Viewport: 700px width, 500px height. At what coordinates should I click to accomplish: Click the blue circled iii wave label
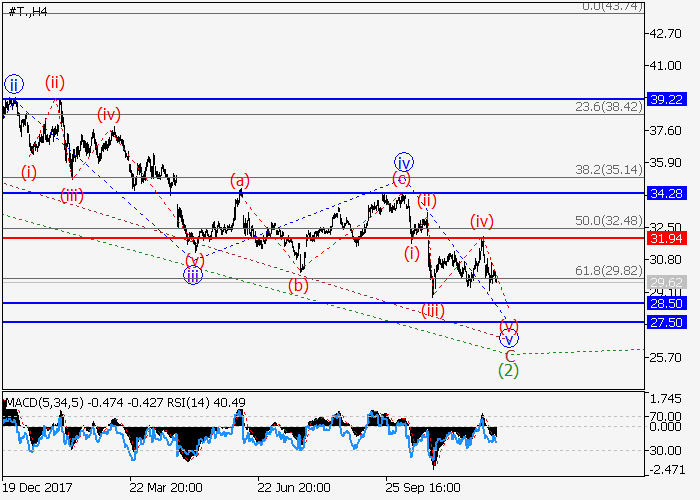coord(193,276)
